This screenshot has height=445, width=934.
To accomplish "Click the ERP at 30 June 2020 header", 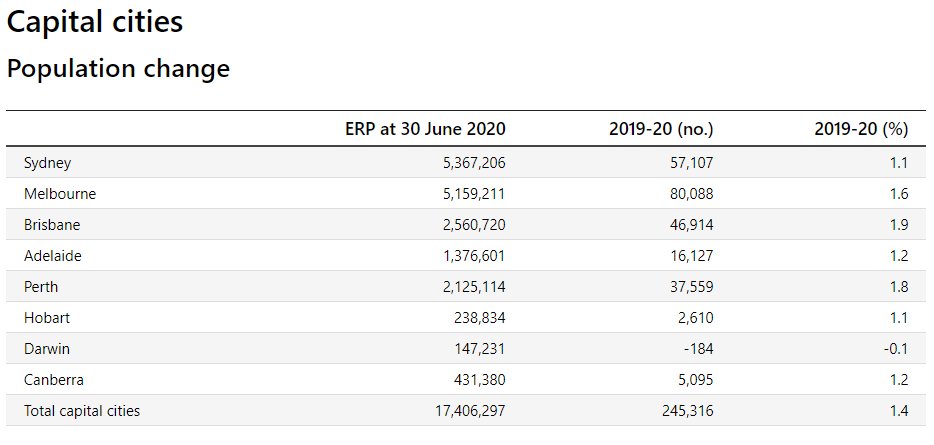I will point(425,129).
